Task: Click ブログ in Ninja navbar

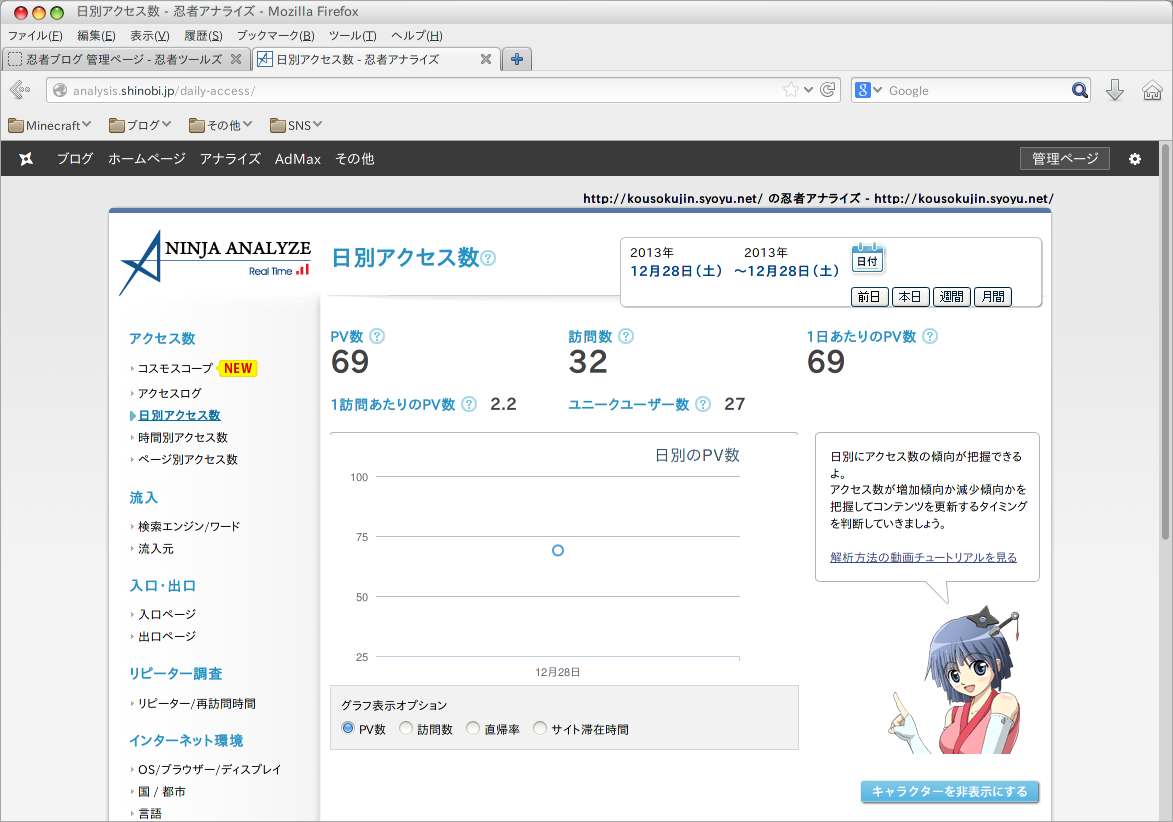Action: (x=75, y=159)
